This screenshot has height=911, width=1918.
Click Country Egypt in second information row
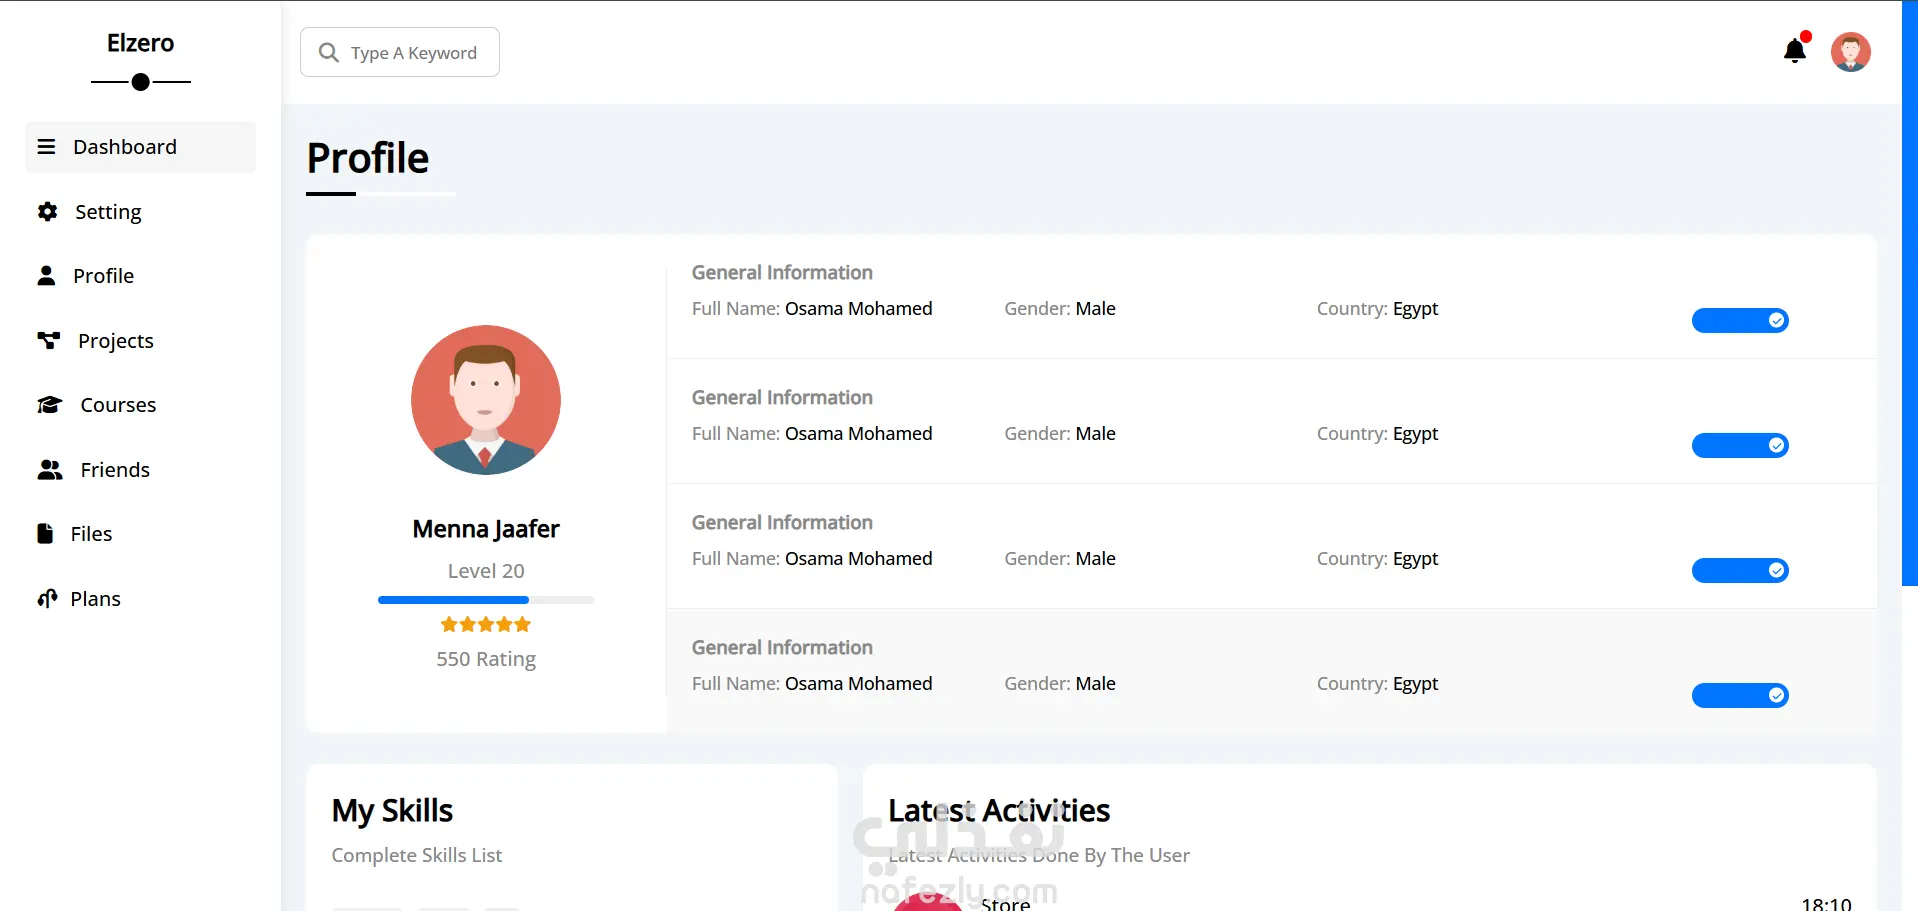[1377, 434]
